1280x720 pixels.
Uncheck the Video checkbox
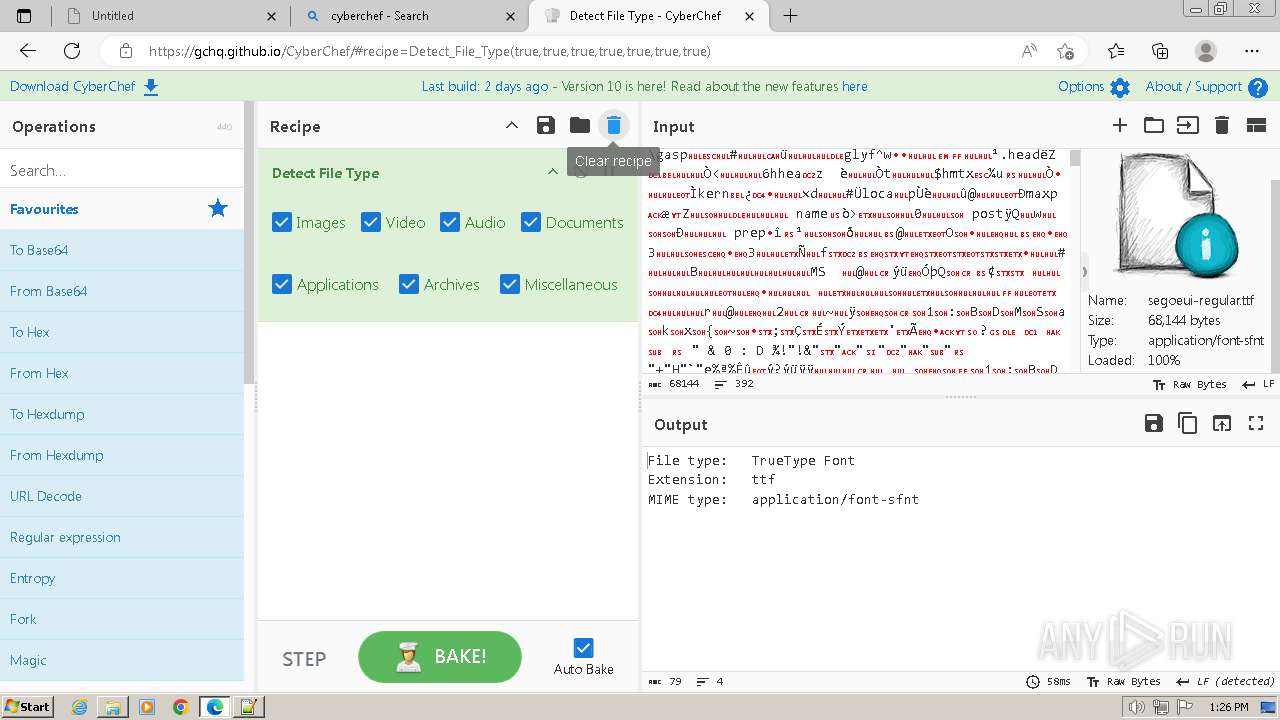(371, 222)
